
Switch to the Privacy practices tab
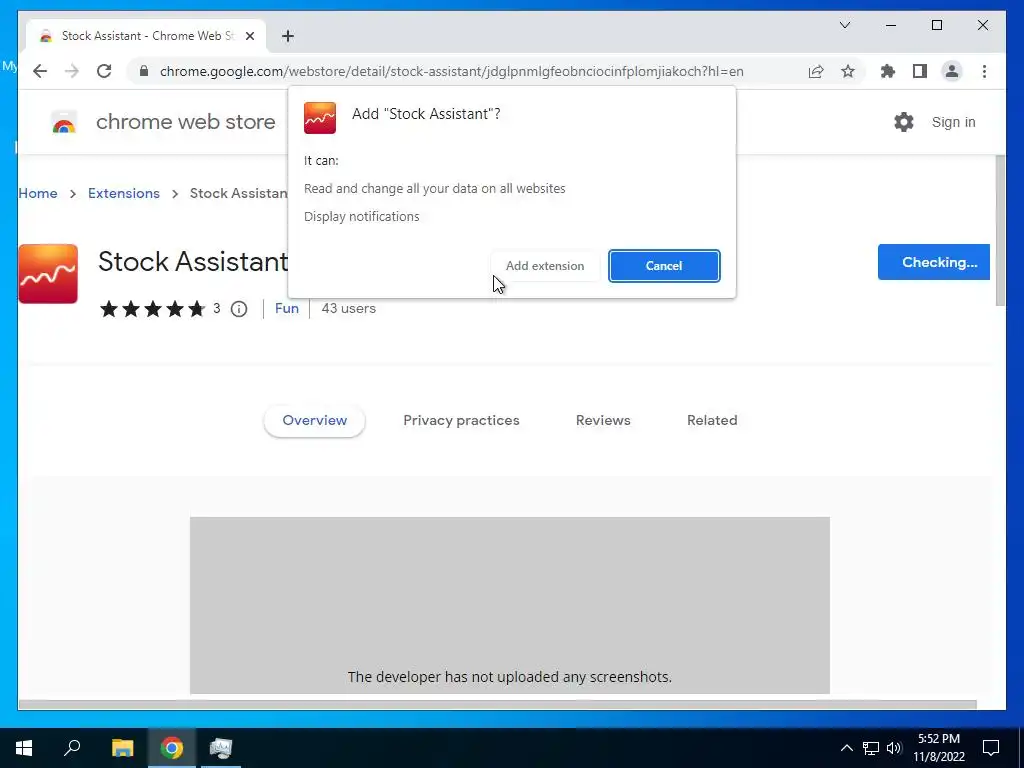(461, 420)
